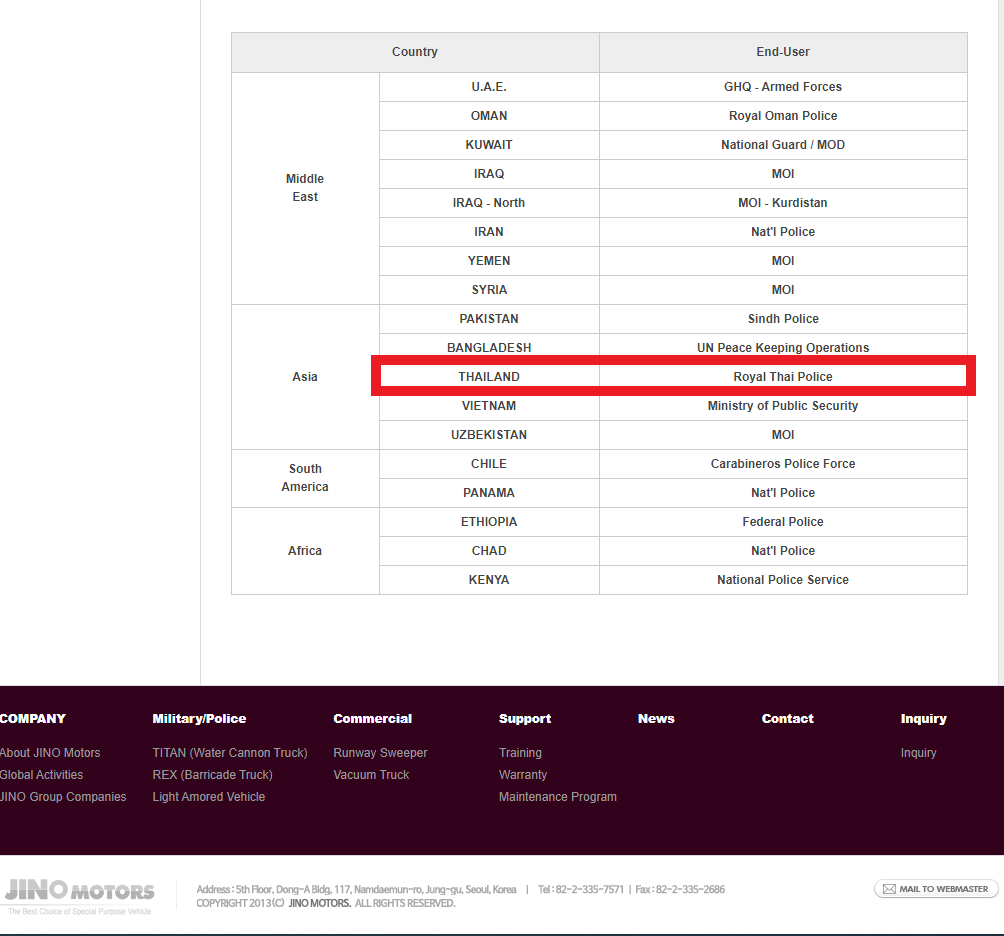The width and height of the screenshot is (1004, 936).
Task: Click the PANAMA country cell
Action: tap(489, 493)
